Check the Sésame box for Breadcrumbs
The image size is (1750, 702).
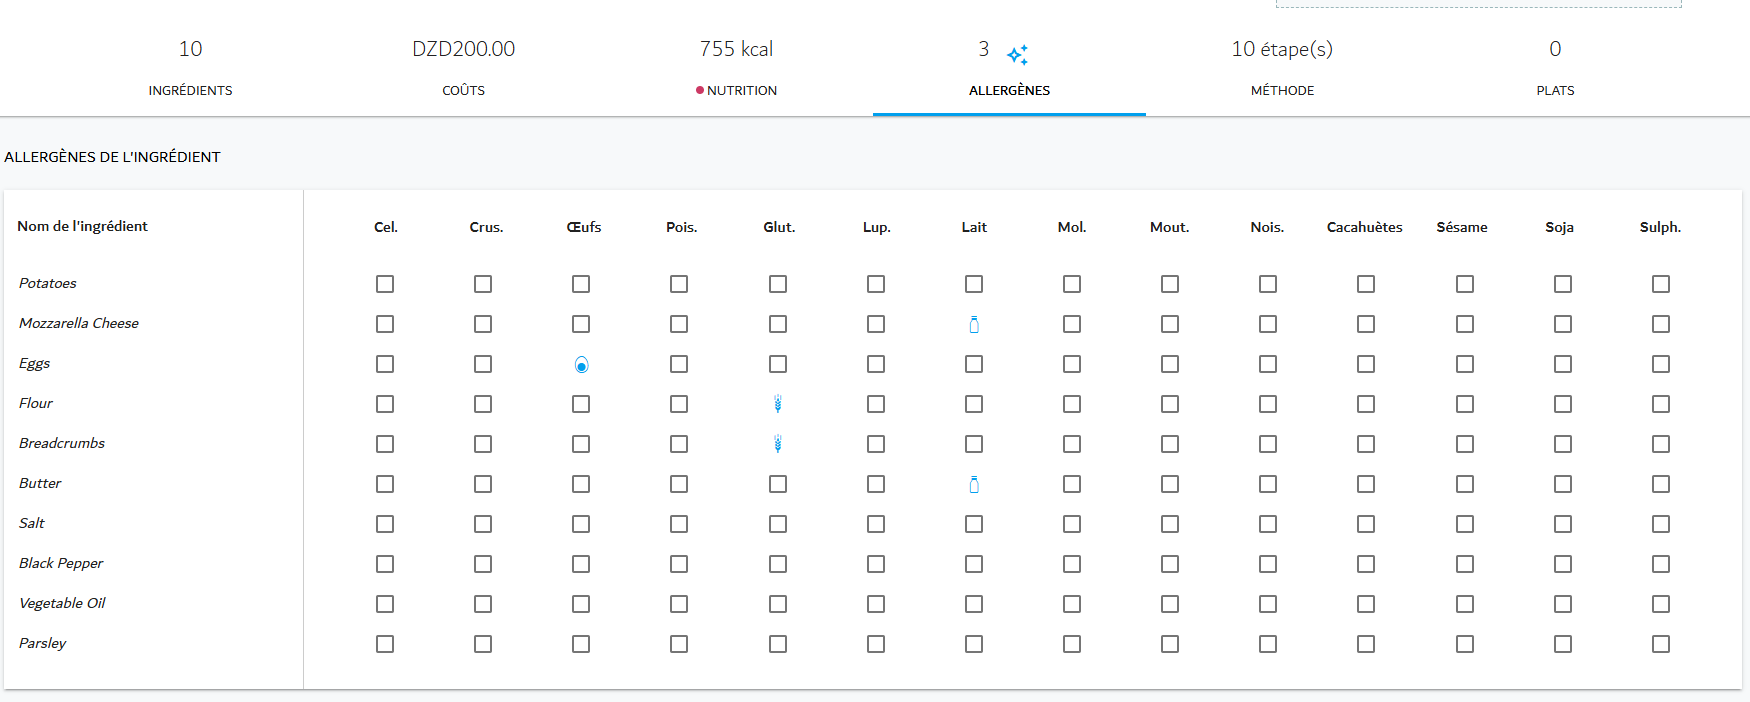1465,444
